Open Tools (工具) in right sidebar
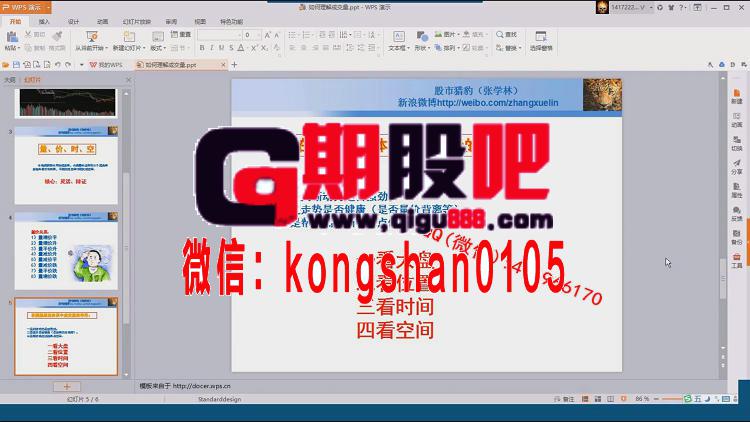 pyautogui.click(x=737, y=260)
